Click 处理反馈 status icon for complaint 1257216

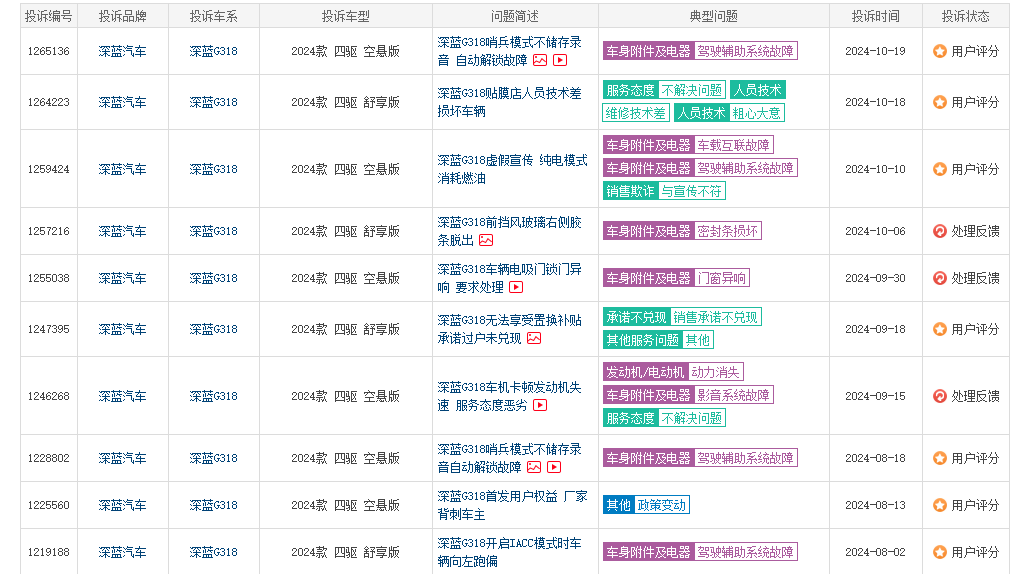point(939,231)
